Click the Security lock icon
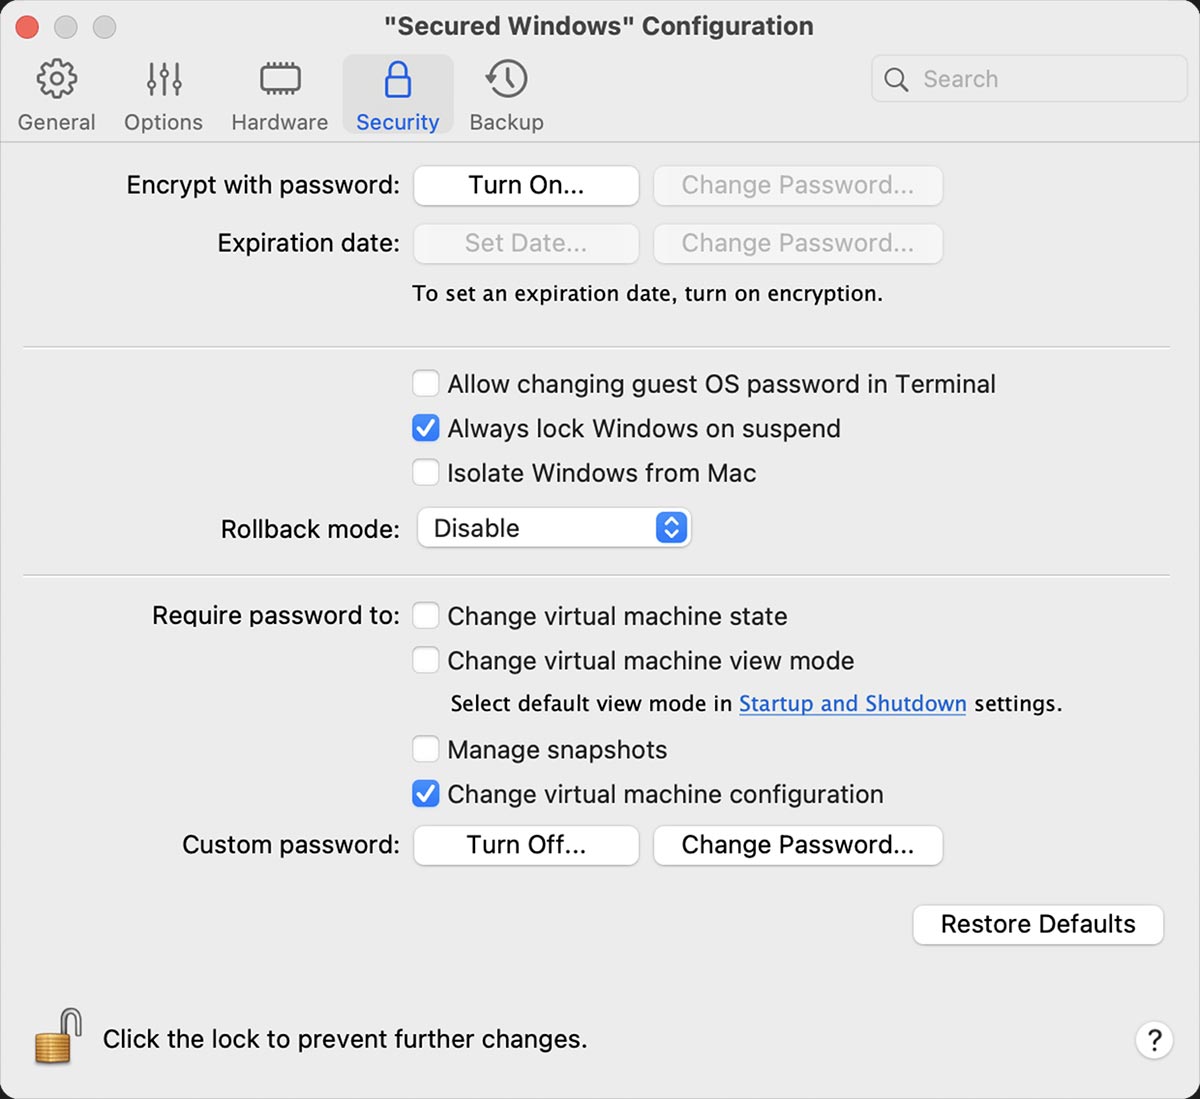 397,78
